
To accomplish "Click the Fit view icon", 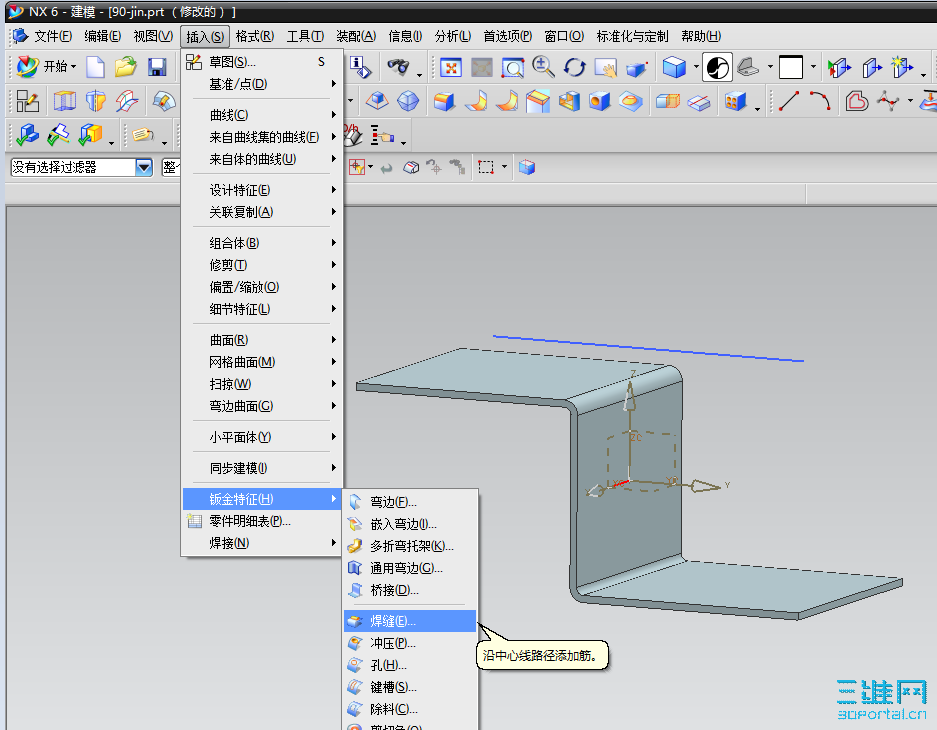I will (x=451, y=68).
